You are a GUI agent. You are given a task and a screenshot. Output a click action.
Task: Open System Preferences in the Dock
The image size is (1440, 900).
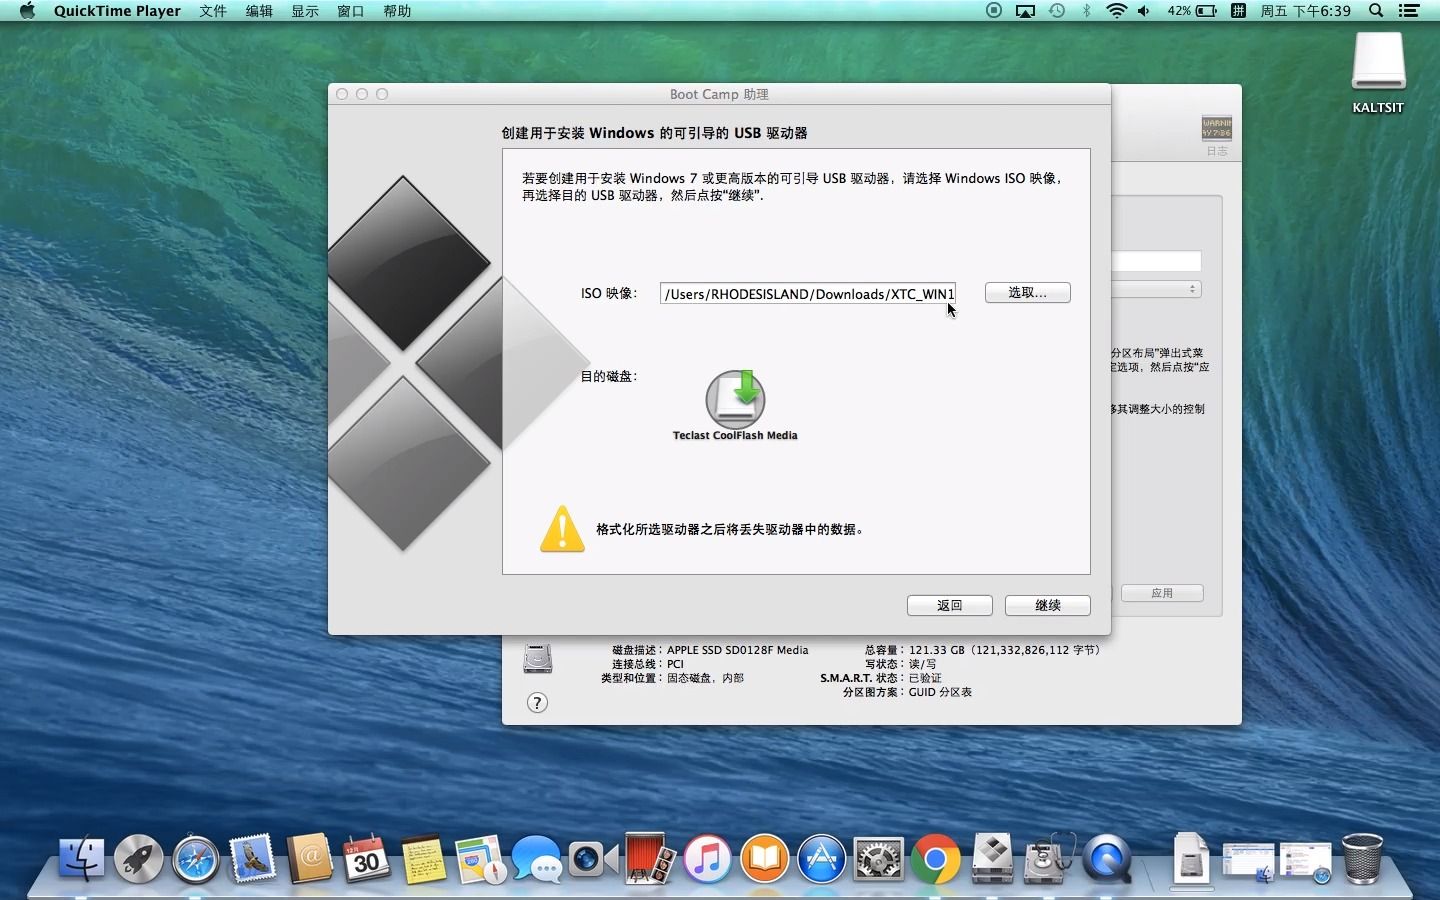pyautogui.click(x=879, y=858)
